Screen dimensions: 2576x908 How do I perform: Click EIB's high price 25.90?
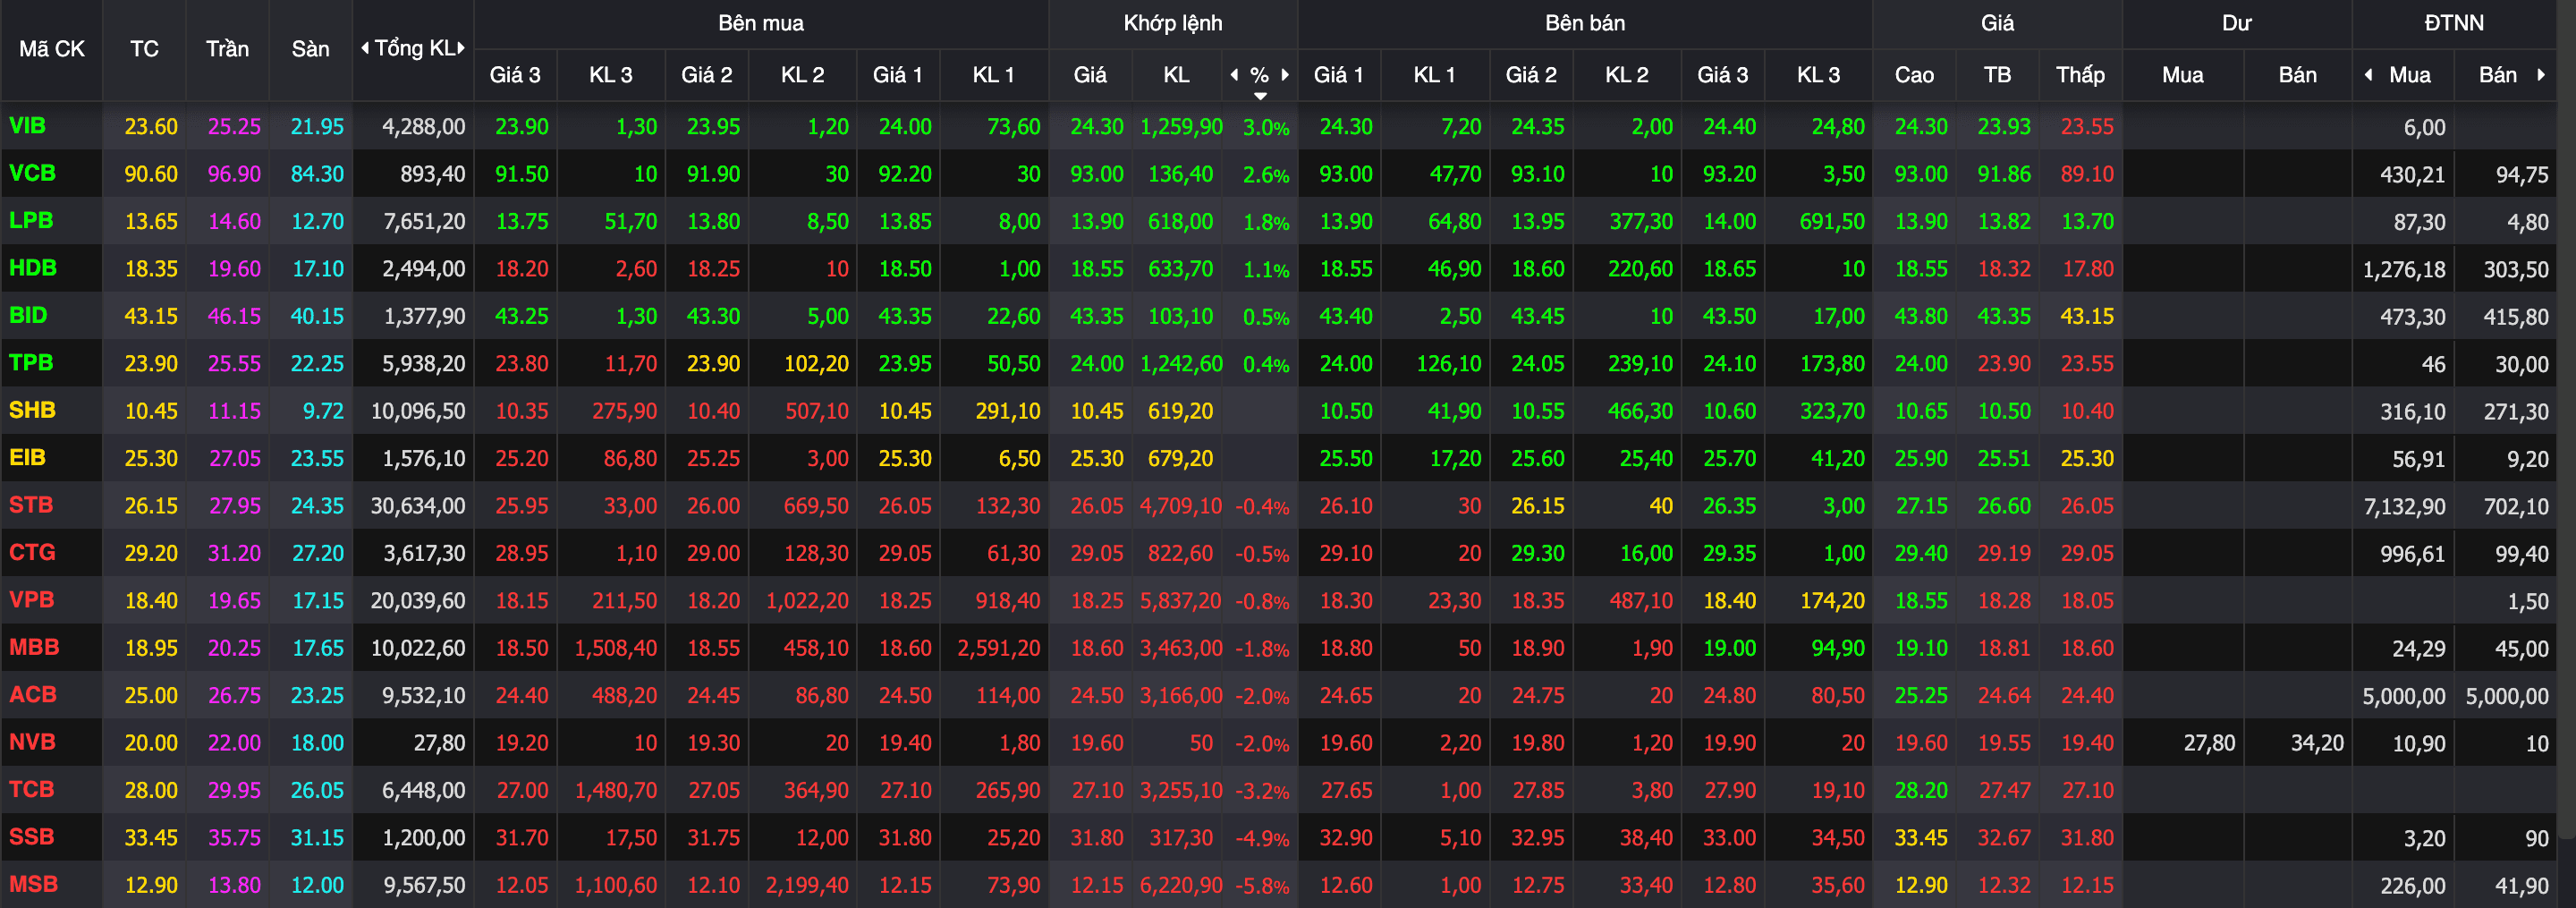(x=1921, y=458)
